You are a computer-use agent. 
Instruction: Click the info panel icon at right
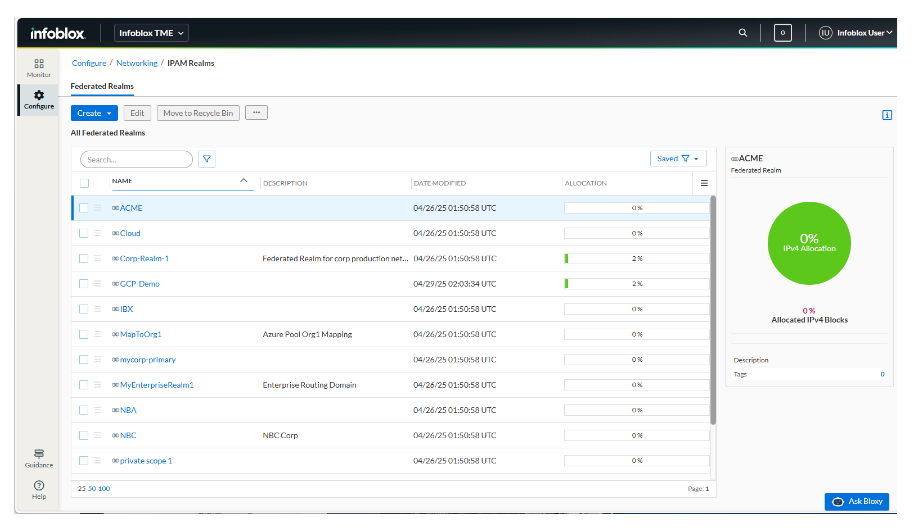(x=886, y=115)
